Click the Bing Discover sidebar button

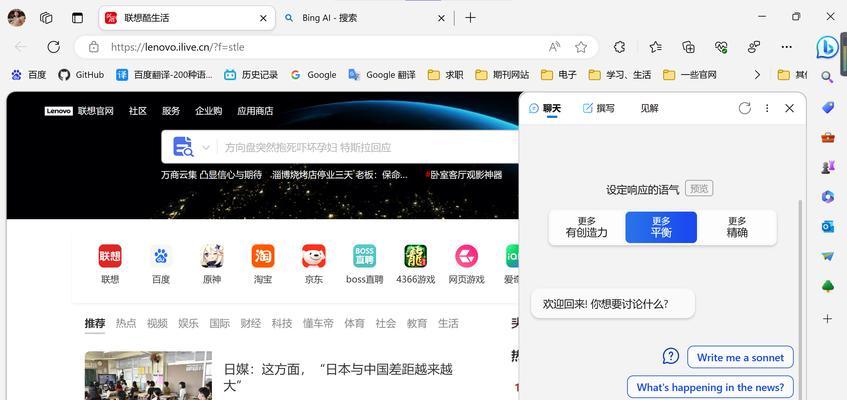pyautogui.click(x=827, y=48)
